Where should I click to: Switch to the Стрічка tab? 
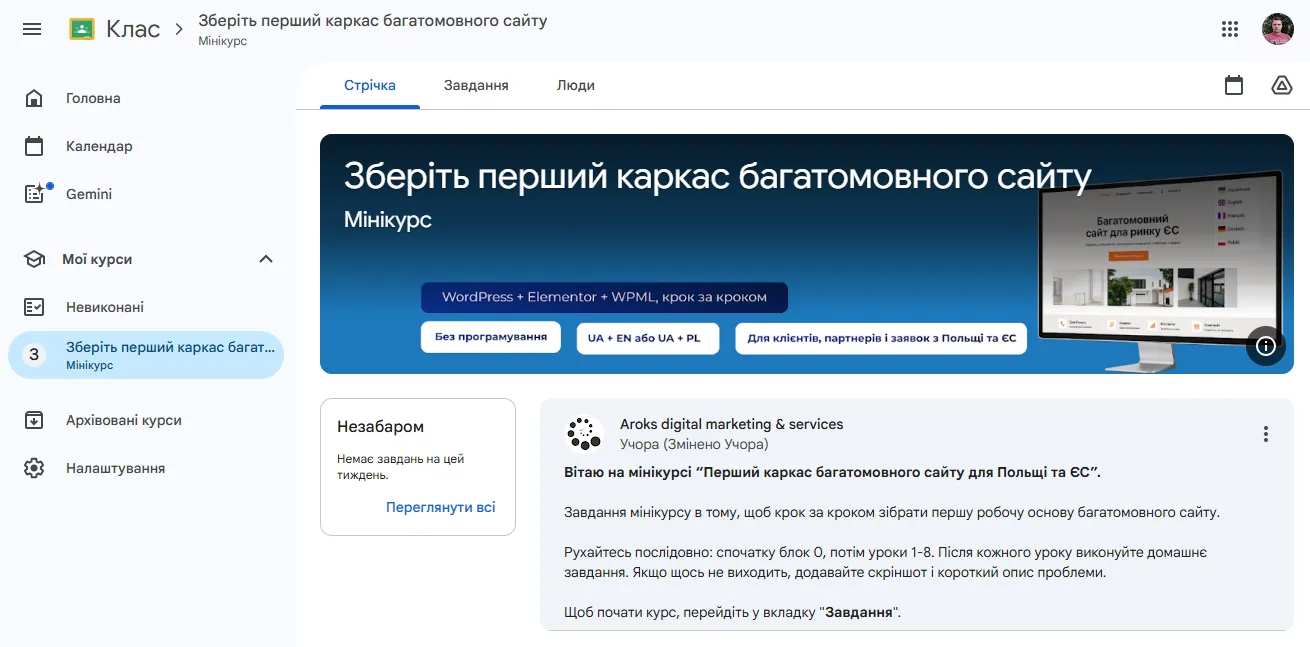coord(370,85)
